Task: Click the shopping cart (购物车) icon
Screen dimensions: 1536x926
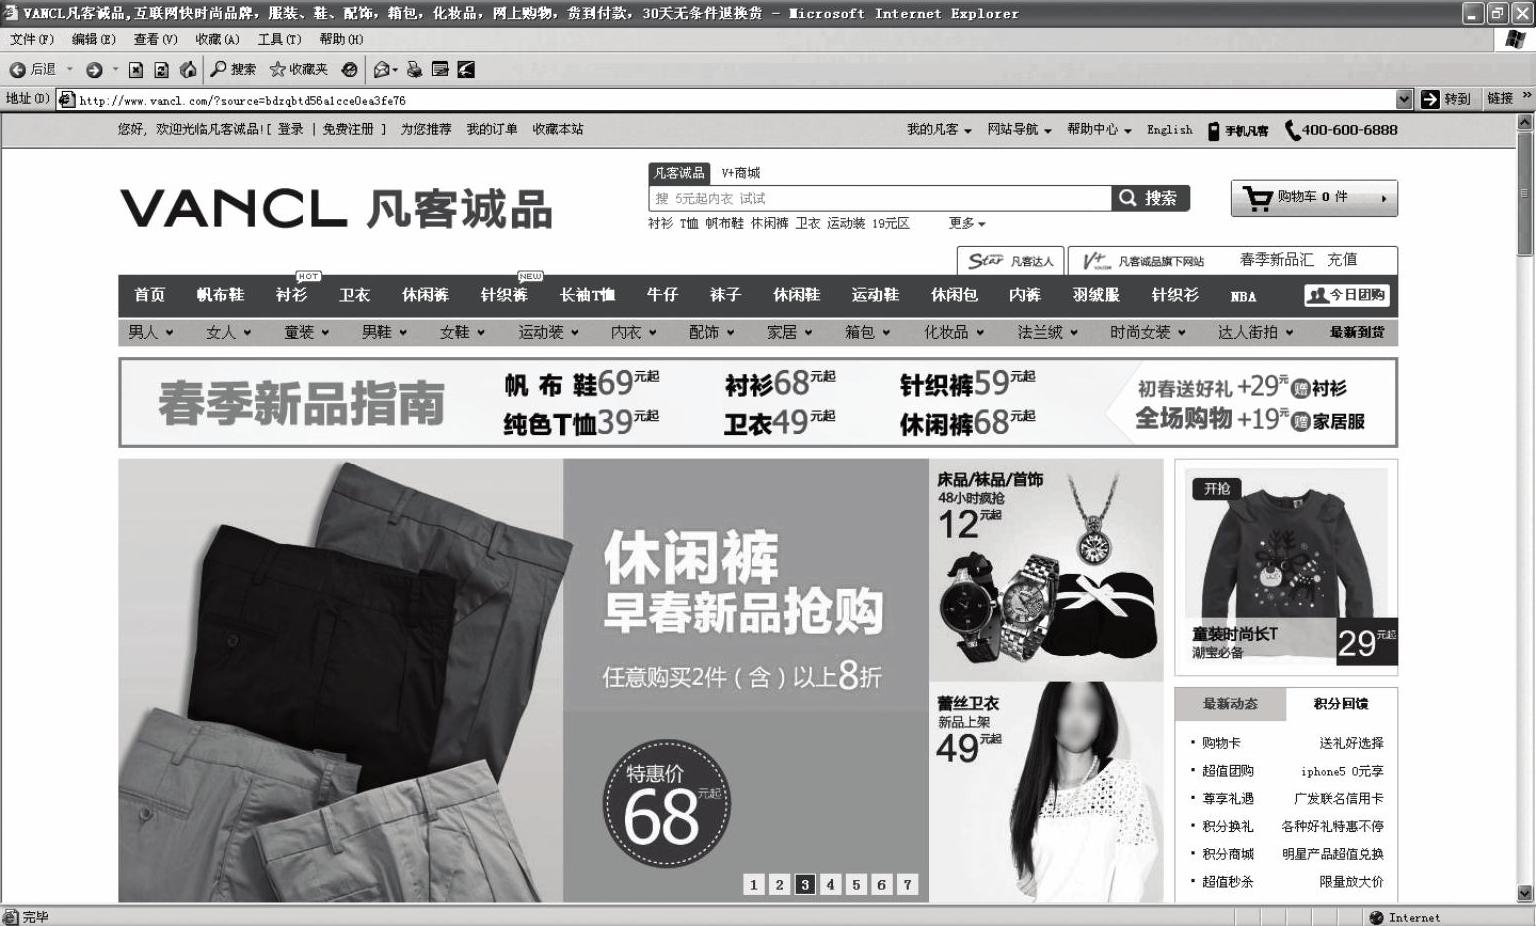Action: tap(1257, 198)
